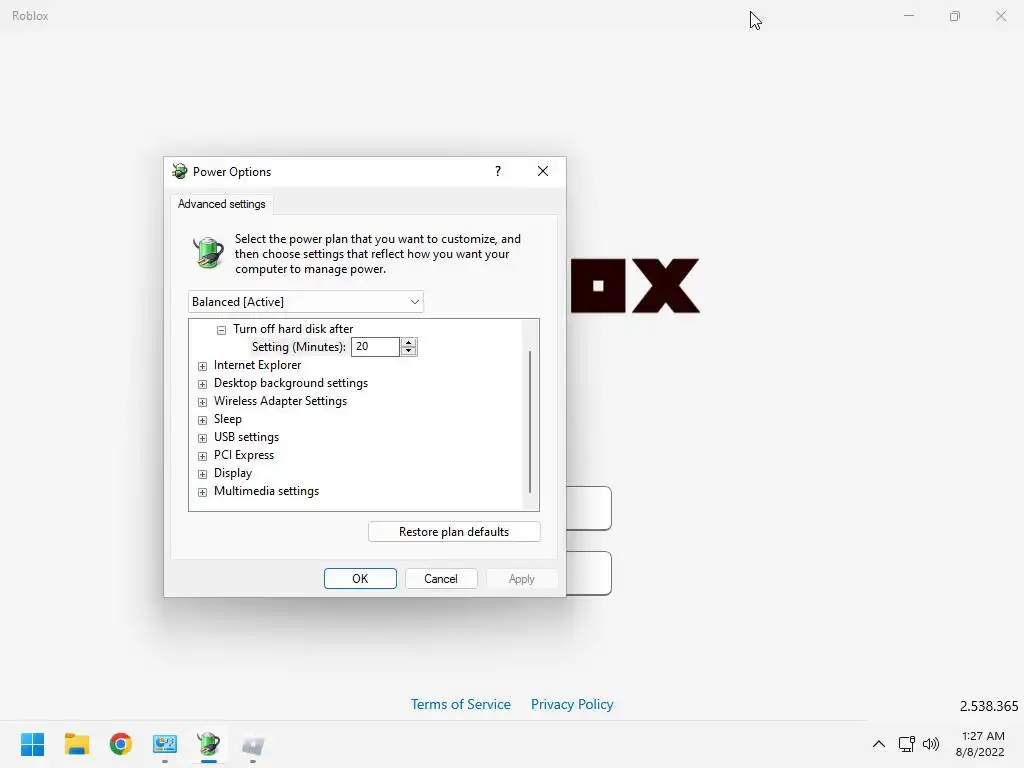Open Privacy Policy link in Roblox
Viewport: 1024px width, 768px height.
(571, 704)
